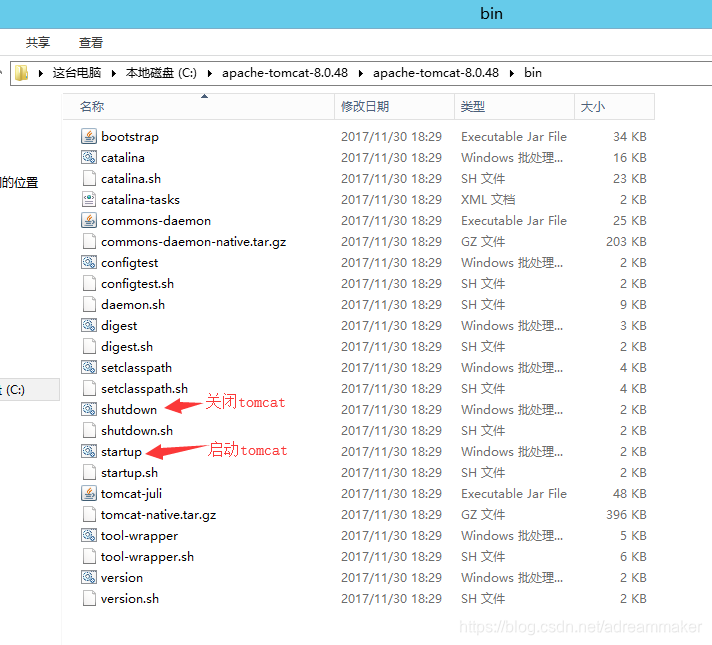The height and width of the screenshot is (645, 712).
Task: Select the catalina.sh file name
Action: (x=131, y=179)
